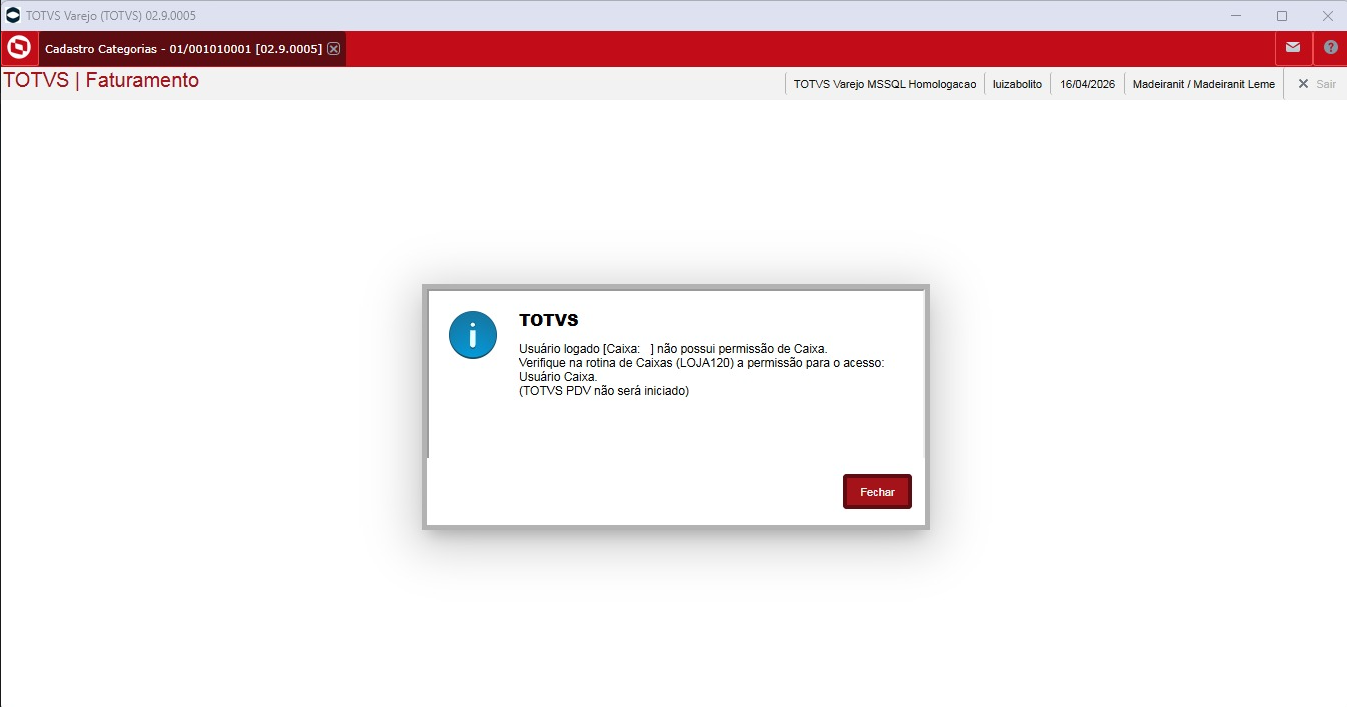Click the TOTVS | Faturamento module title
Image resolution: width=1347 pixels, height=707 pixels.
point(101,81)
